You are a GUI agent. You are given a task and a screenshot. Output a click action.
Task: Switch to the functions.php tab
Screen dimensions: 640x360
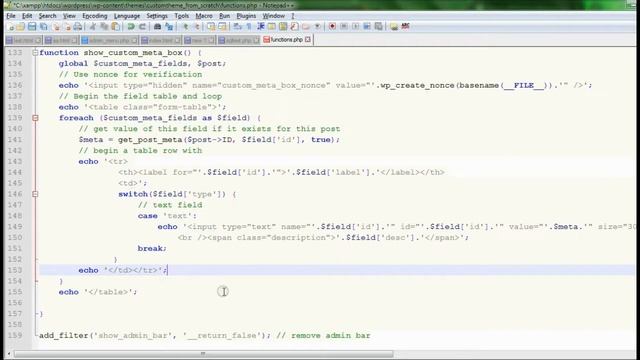click(x=287, y=40)
